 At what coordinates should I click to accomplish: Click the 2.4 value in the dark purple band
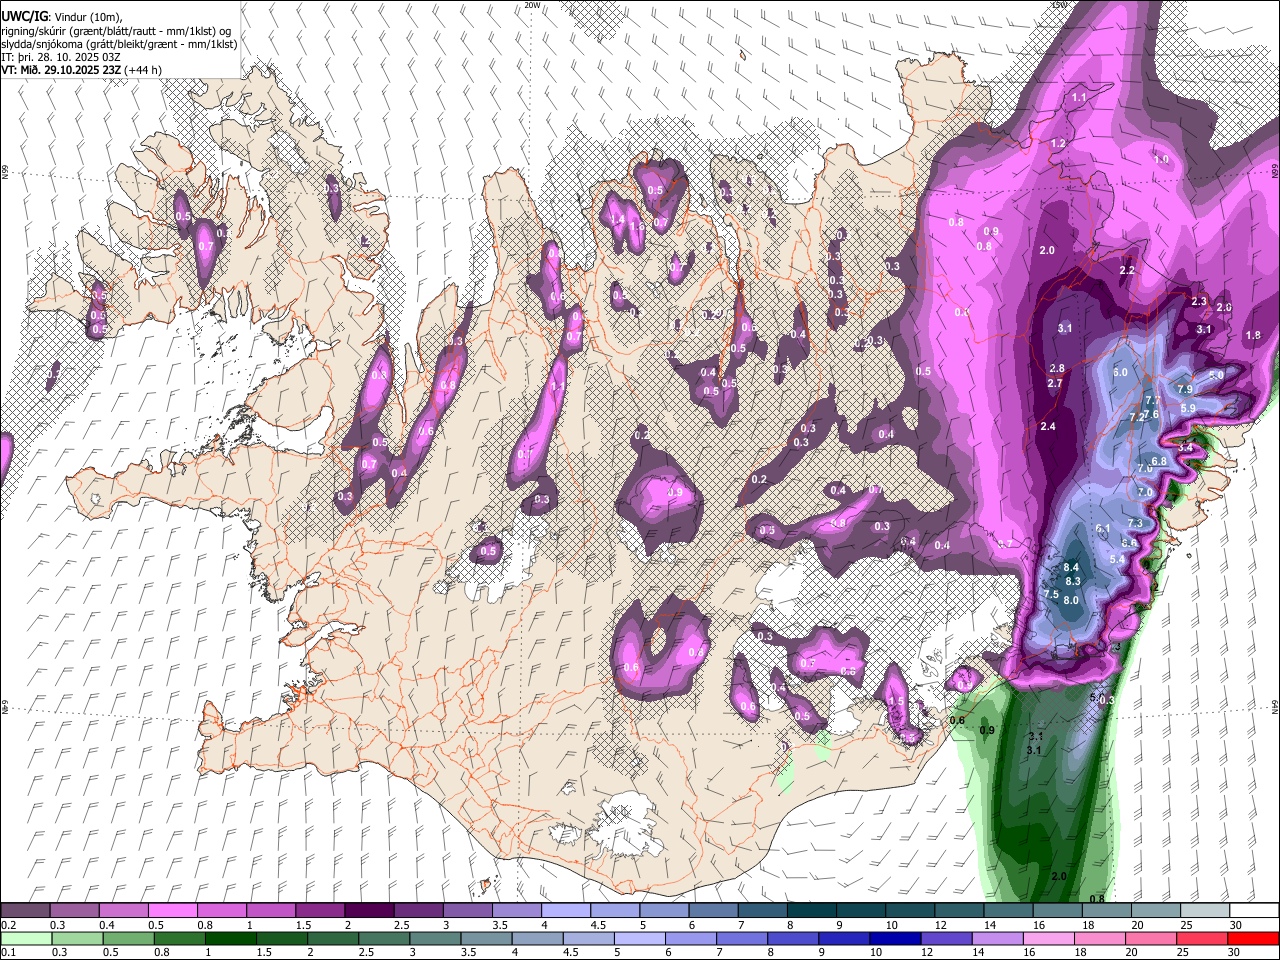[1048, 427]
